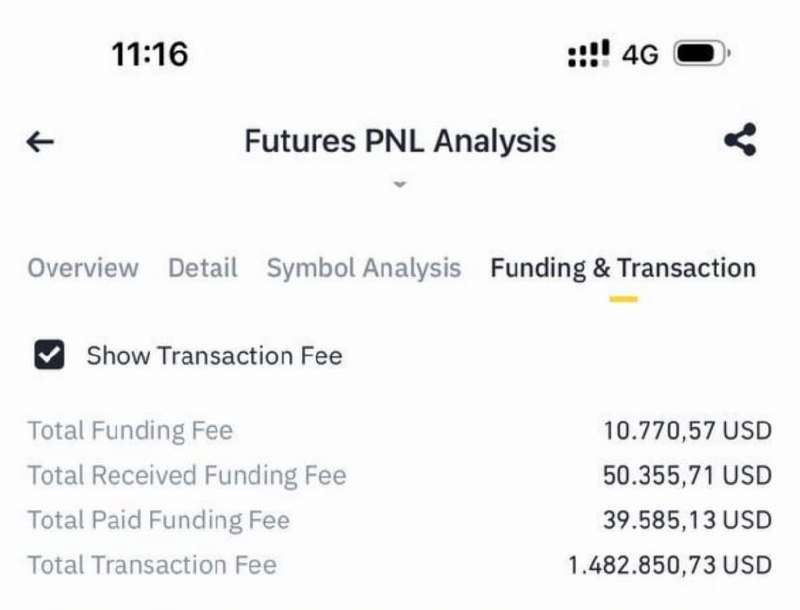Viewport: 800px width, 610px height.
Task: Open the Detail tab
Action: [x=202, y=268]
